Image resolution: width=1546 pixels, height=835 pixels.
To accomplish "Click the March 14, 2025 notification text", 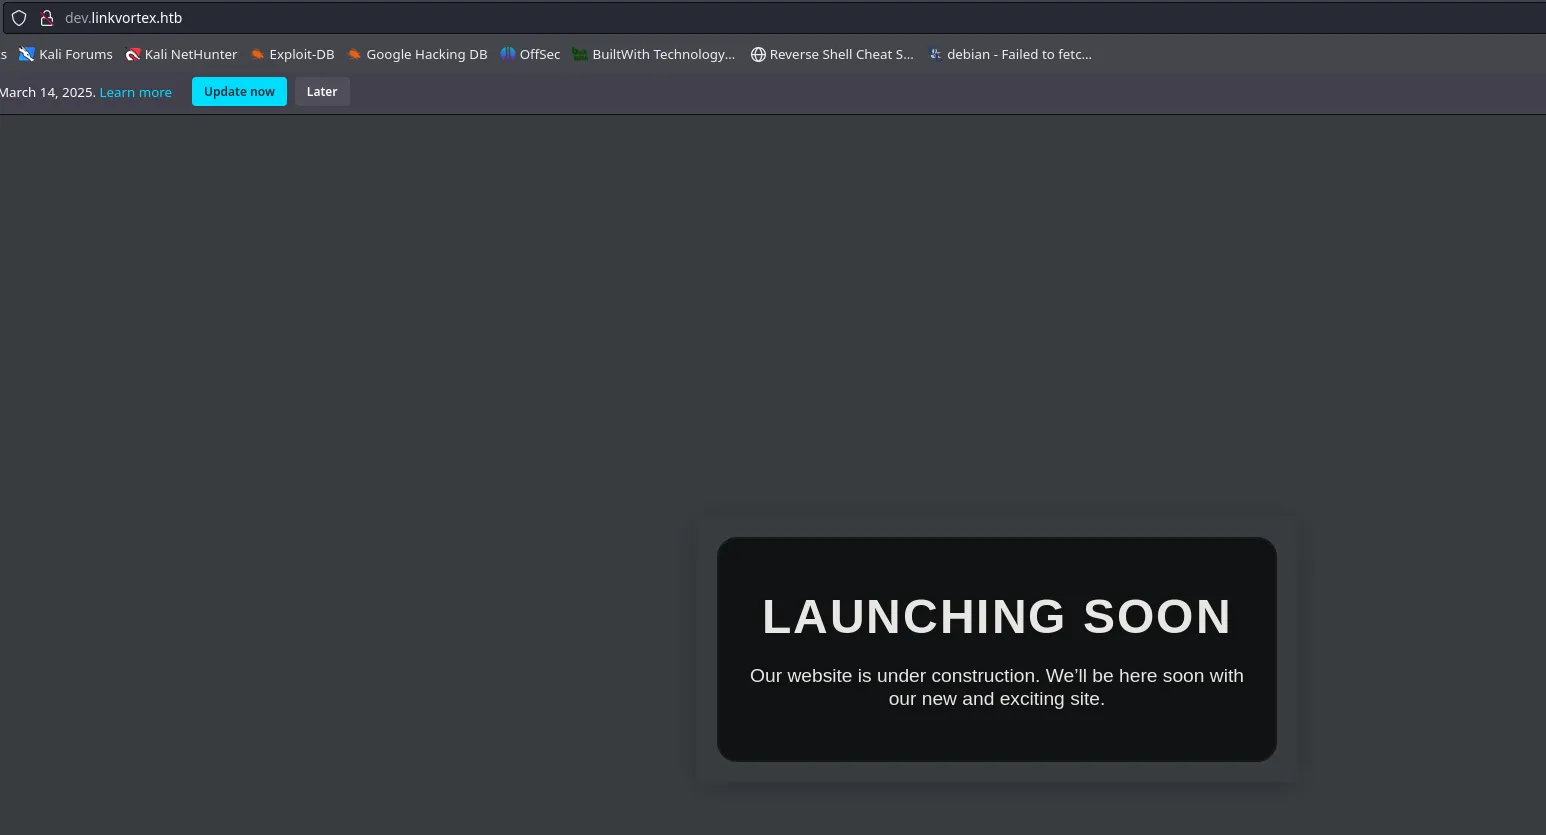I will click(x=47, y=92).
